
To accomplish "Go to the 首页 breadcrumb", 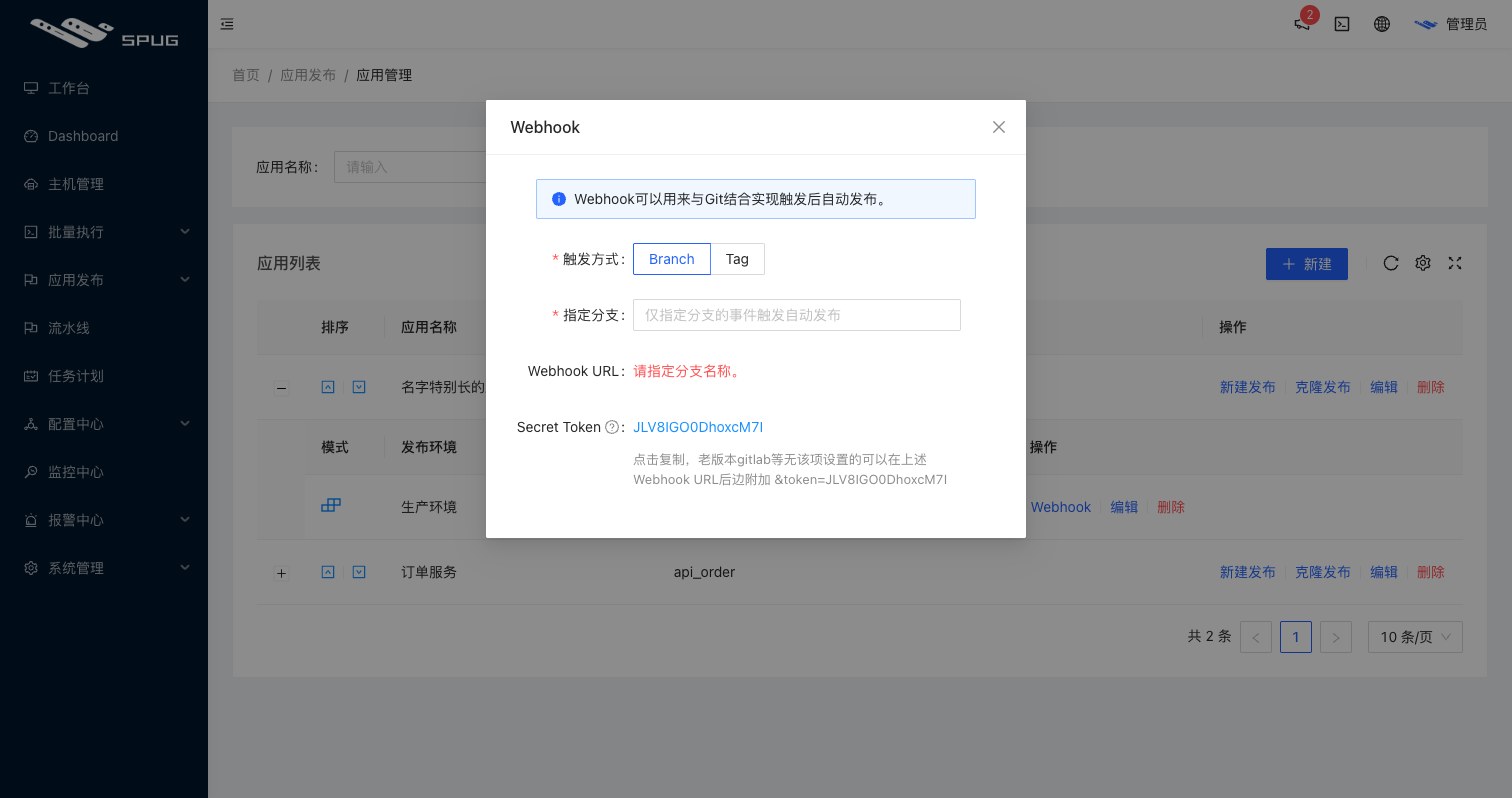I will pyautogui.click(x=246, y=75).
